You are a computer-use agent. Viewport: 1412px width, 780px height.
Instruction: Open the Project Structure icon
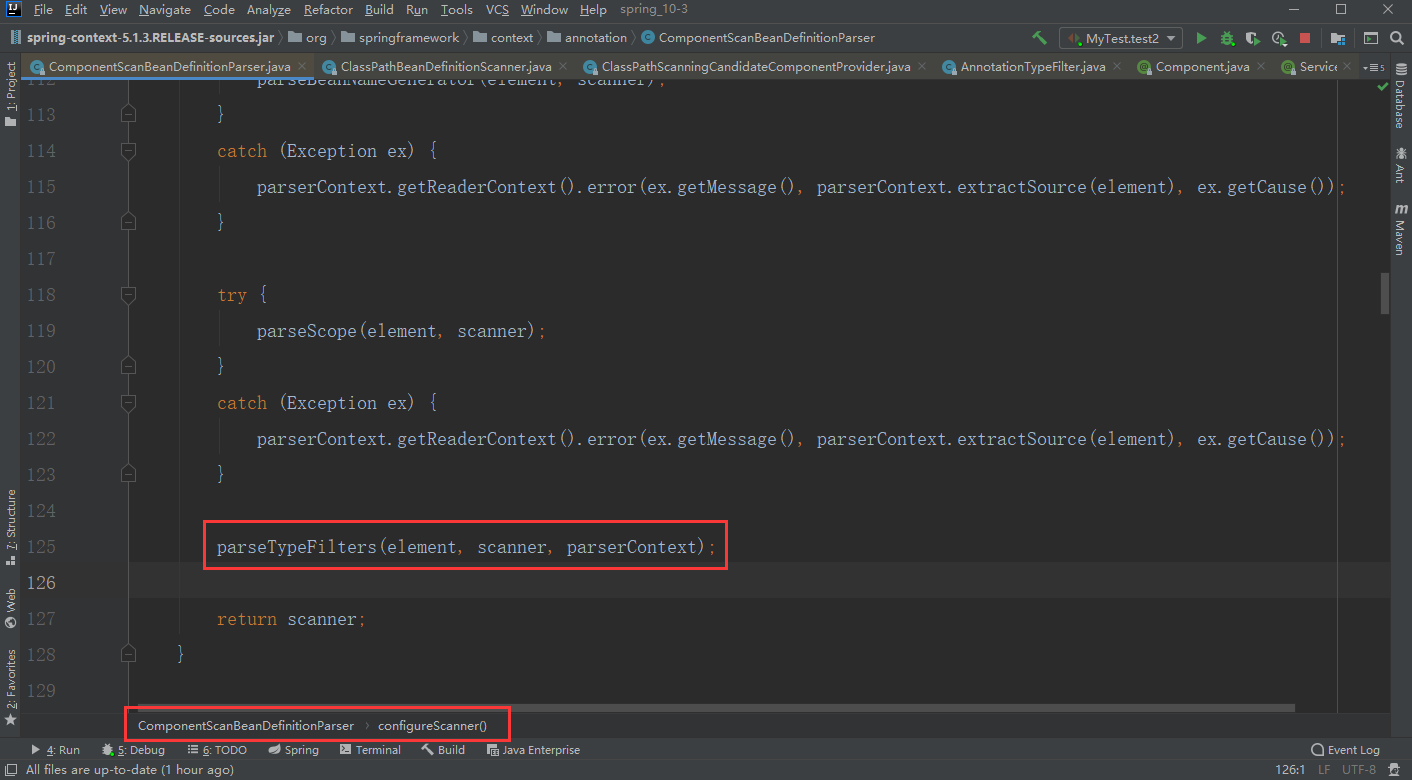click(x=1337, y=38)
